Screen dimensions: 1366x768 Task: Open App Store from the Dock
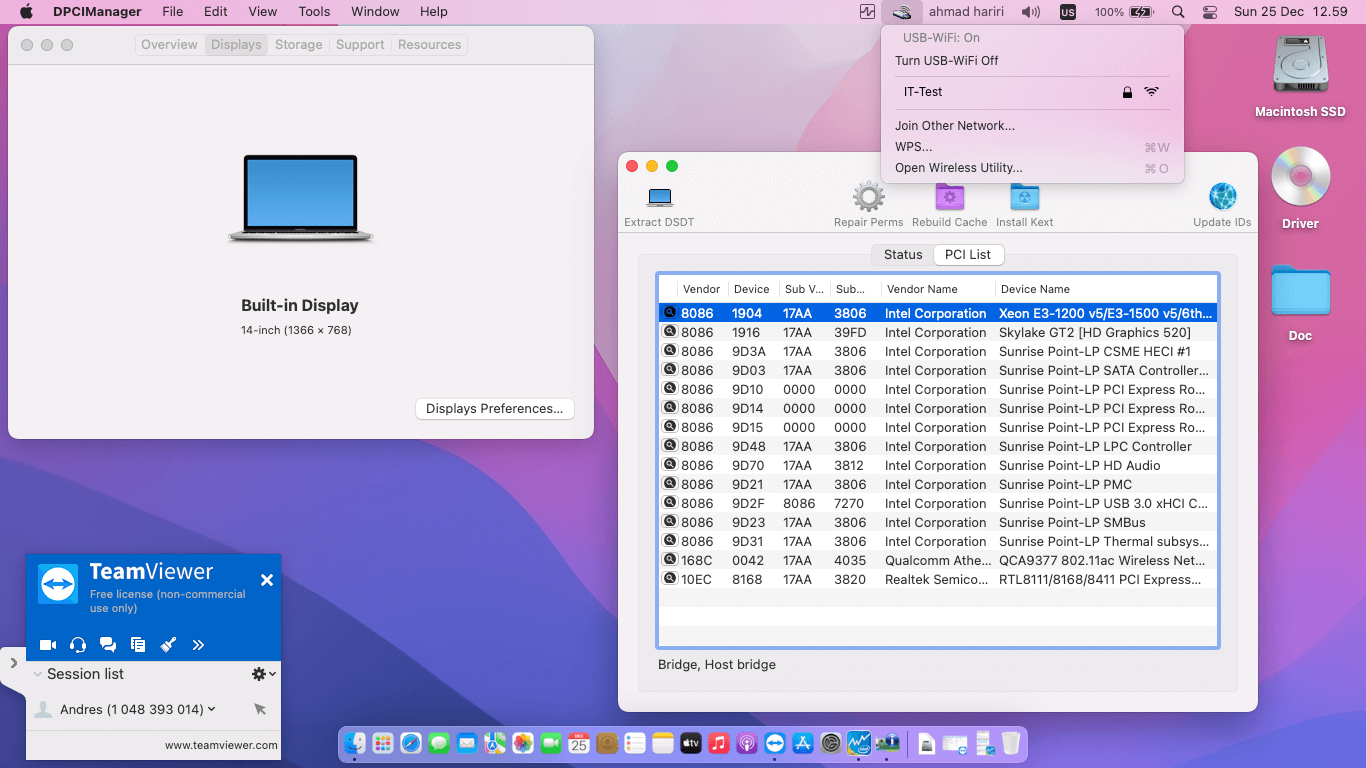pos(803,743)
